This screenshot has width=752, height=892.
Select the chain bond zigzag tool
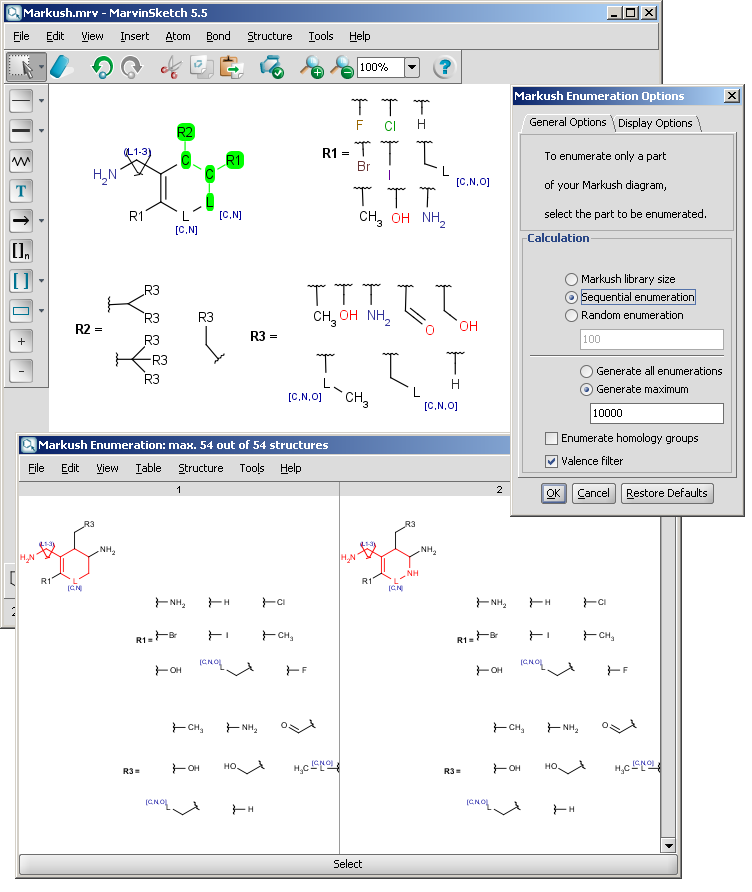[21, 160]
